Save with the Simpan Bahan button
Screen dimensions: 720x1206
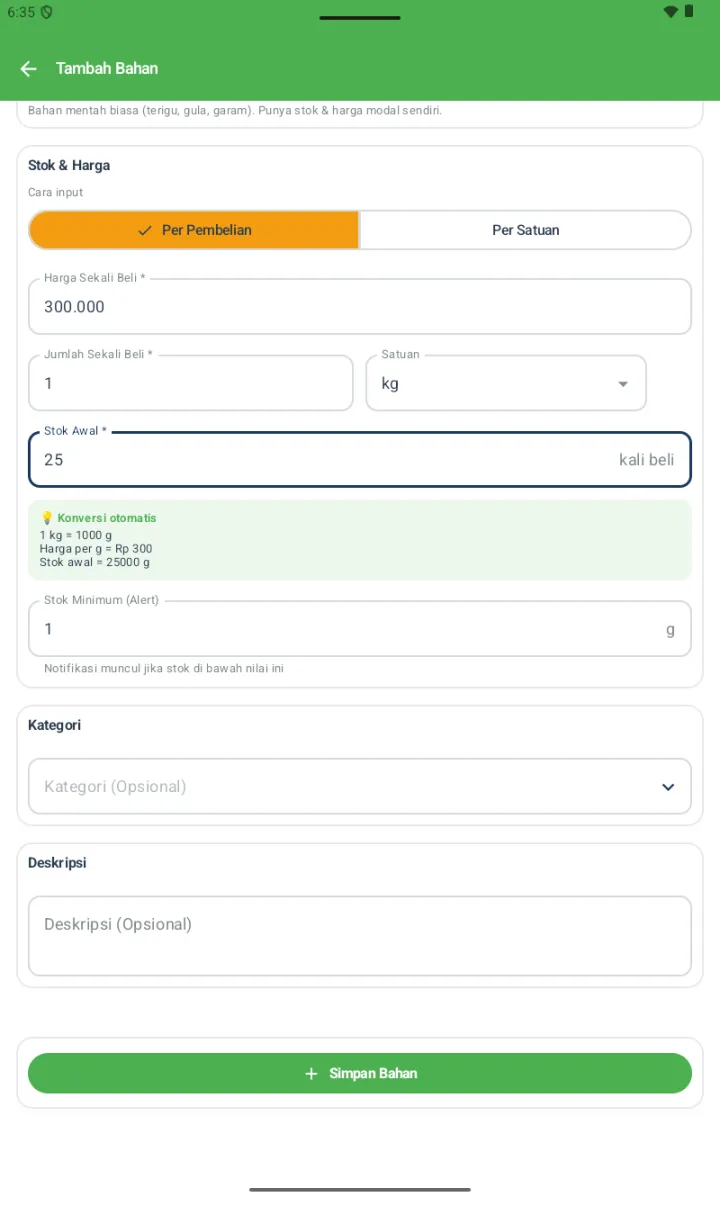coord(360,1073)
